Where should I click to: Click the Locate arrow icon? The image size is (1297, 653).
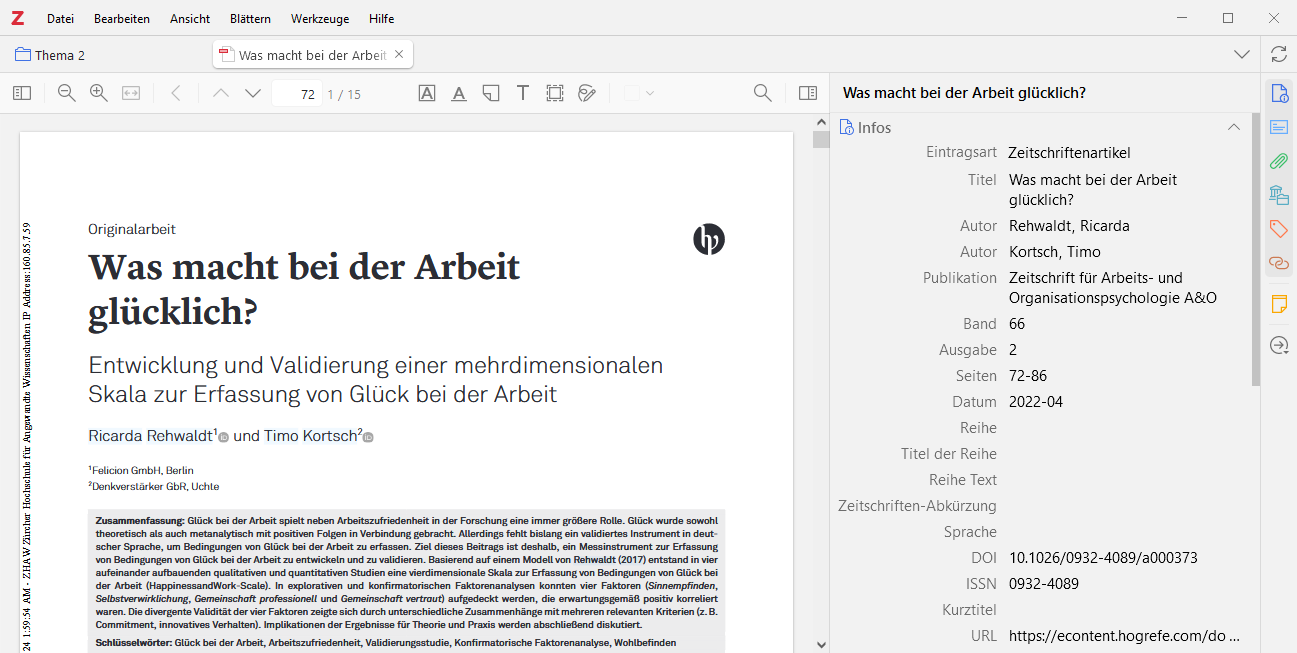tap(1279, 345)
